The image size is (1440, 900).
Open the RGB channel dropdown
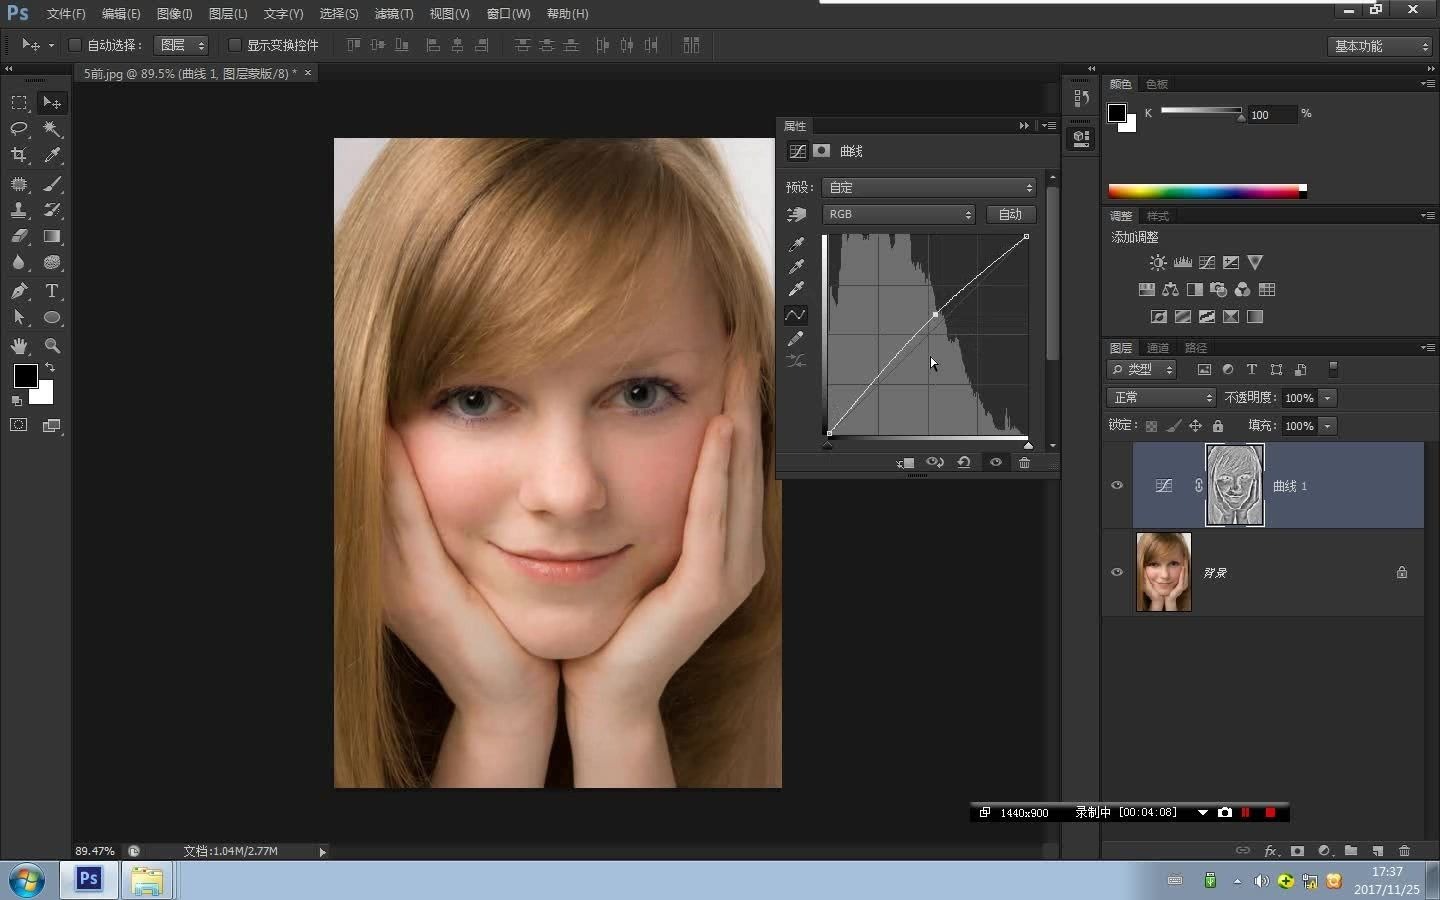click(898, 214)
